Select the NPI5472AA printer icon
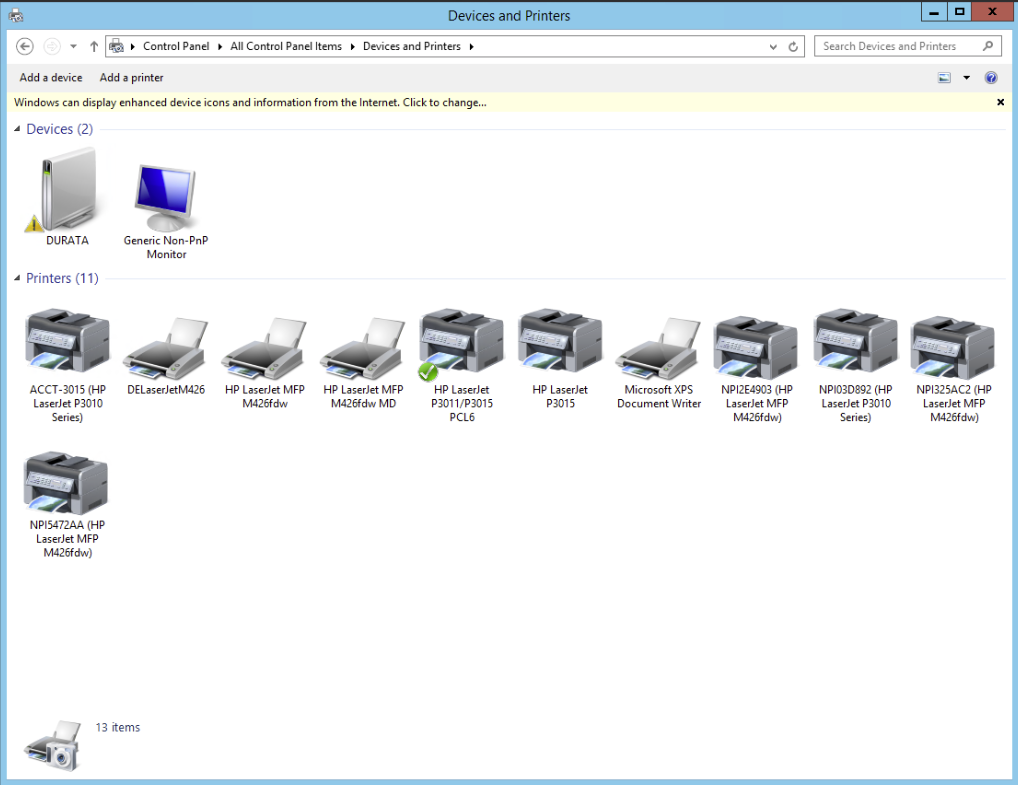 (67, 484)
